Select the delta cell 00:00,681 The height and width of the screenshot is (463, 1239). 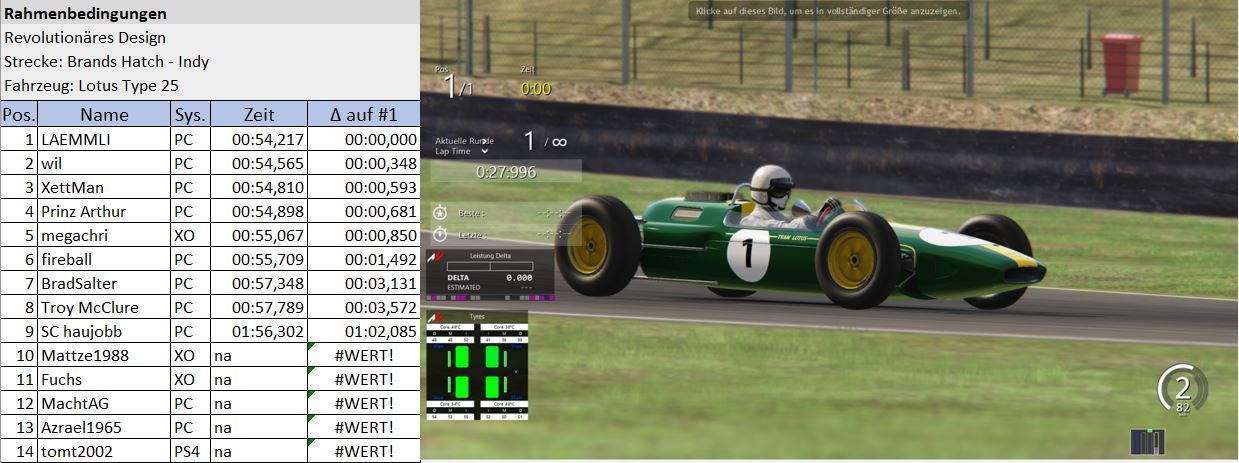(x=364, y=211)
